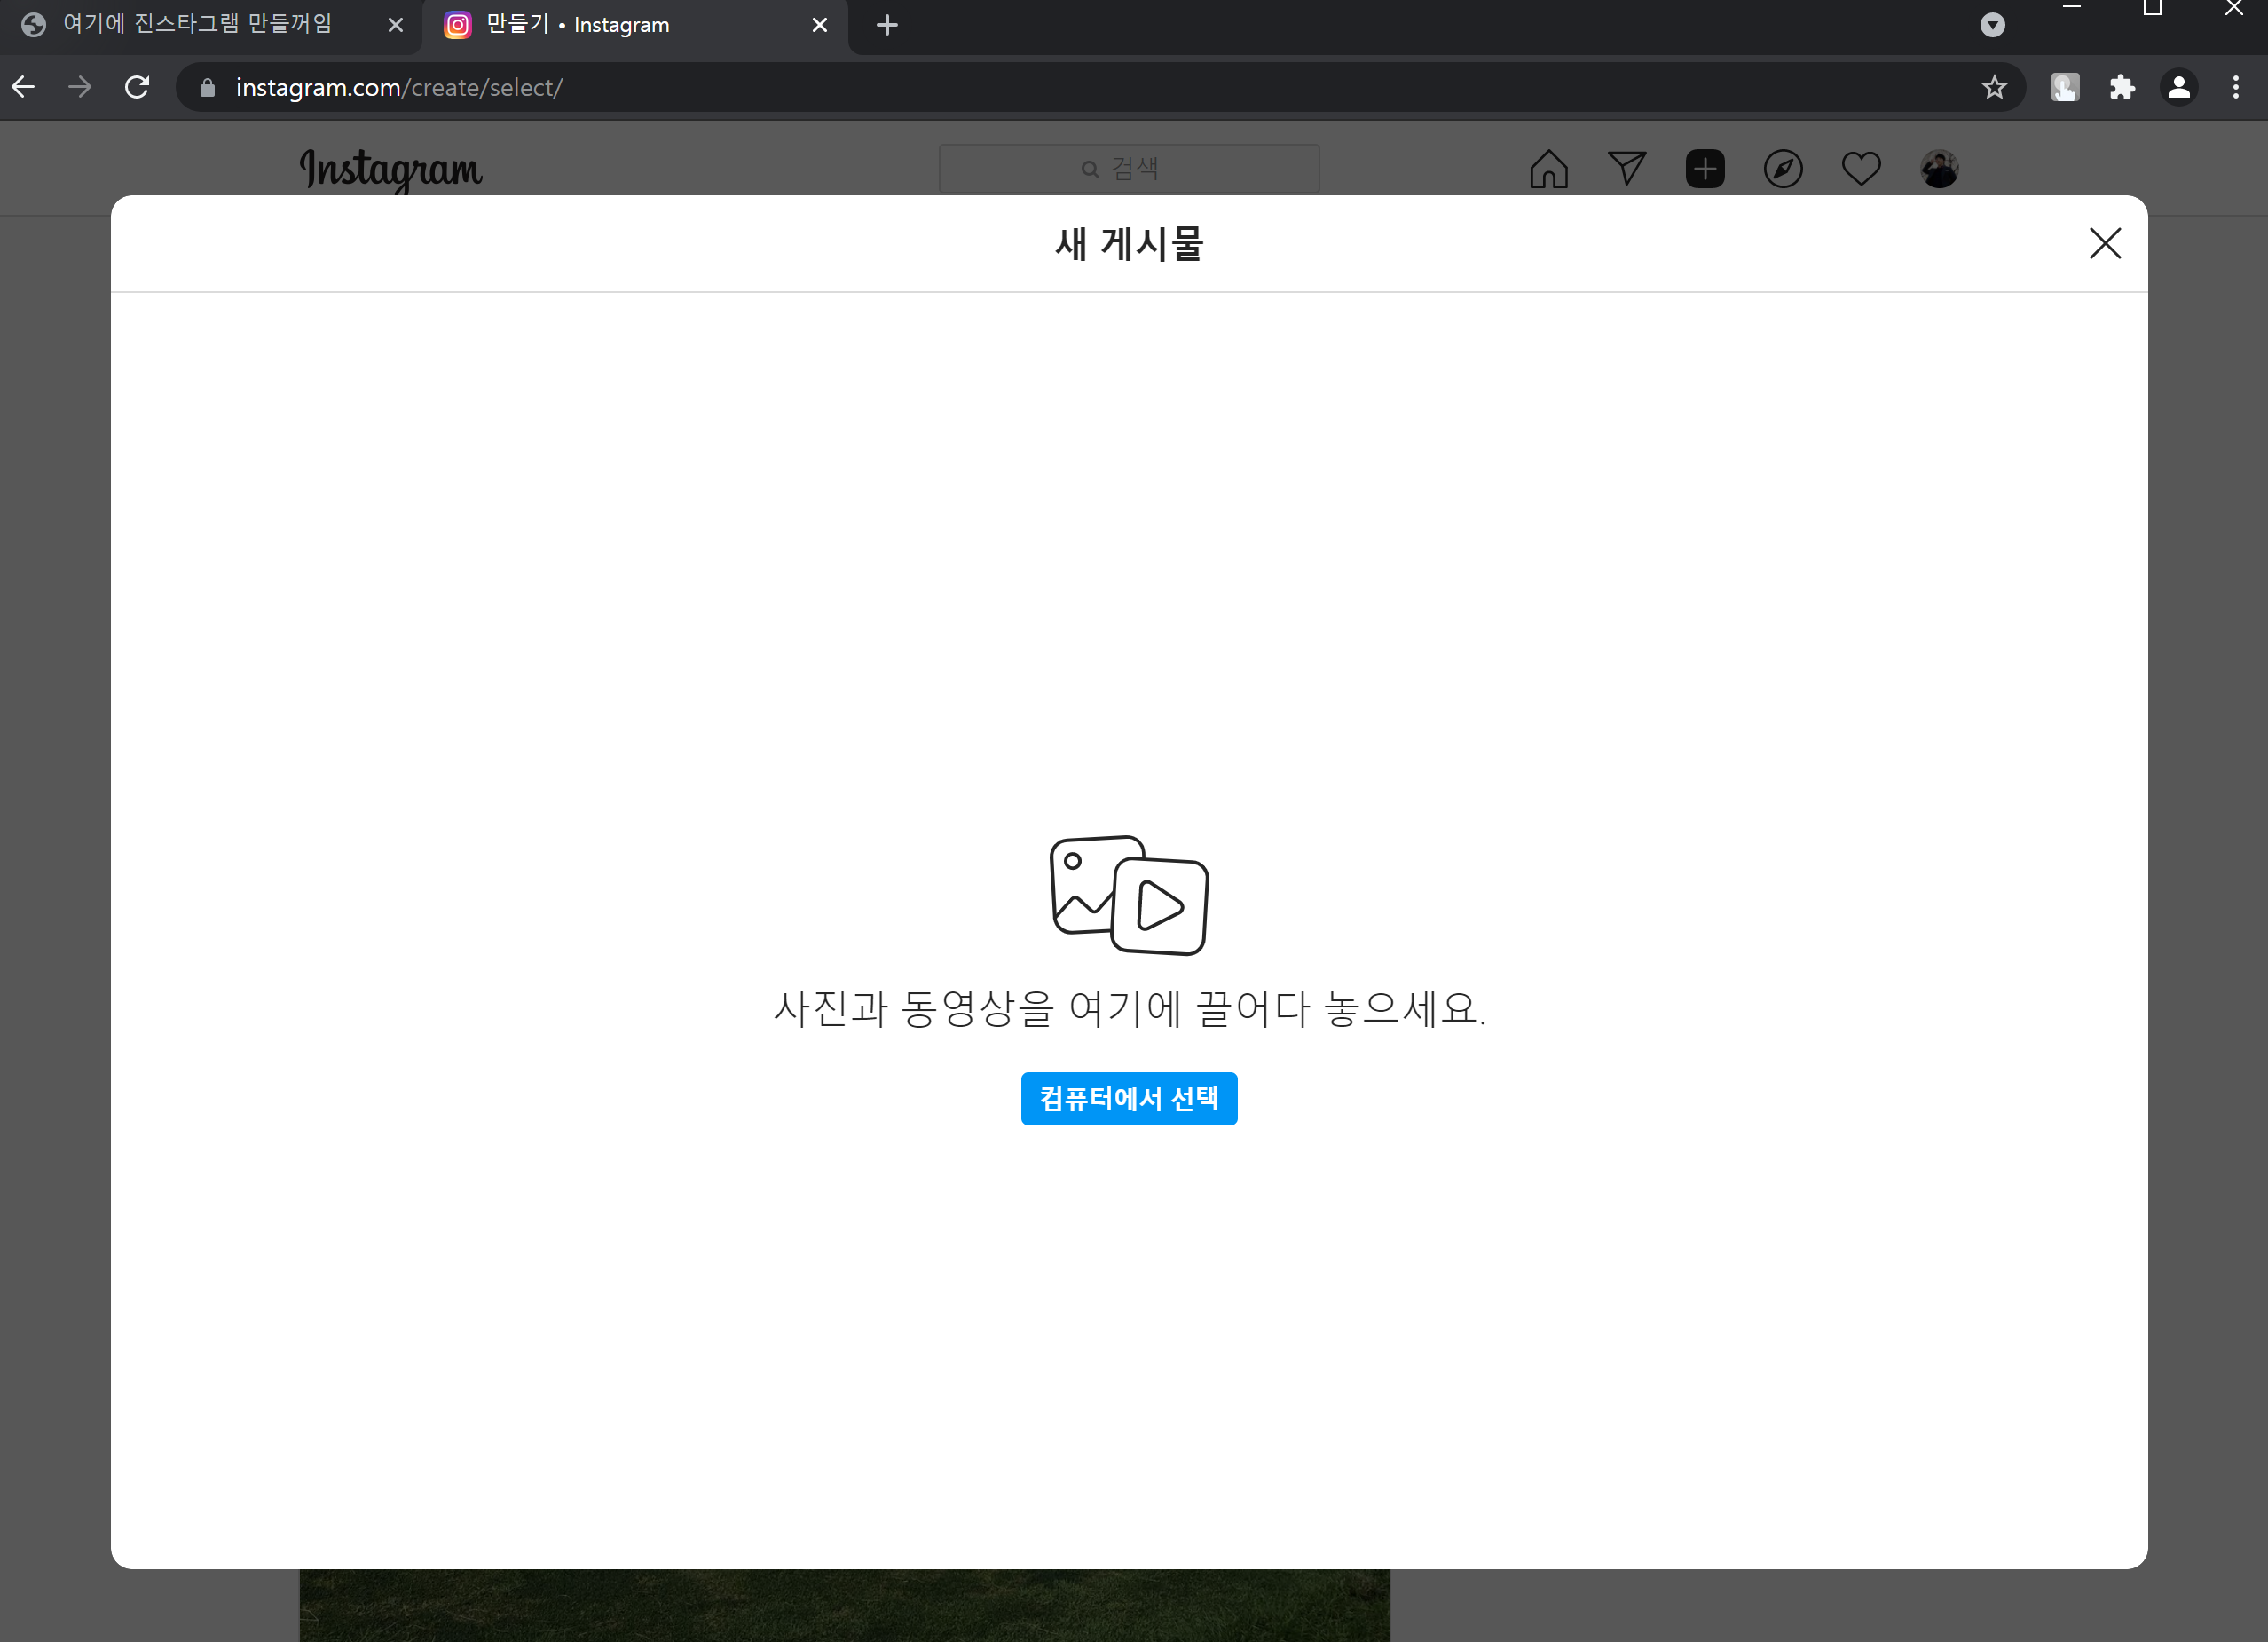Open the Chrome three-dot menu
Viewport: 2268px width, 1642px height.
click(x=2236, y=88)
